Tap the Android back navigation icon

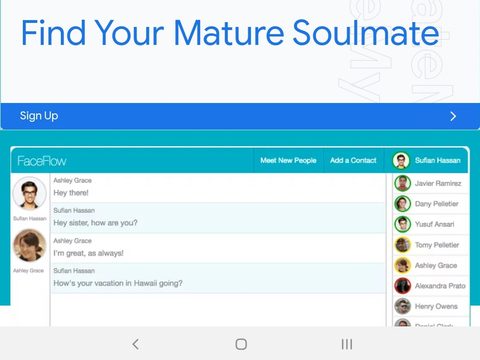135,344
